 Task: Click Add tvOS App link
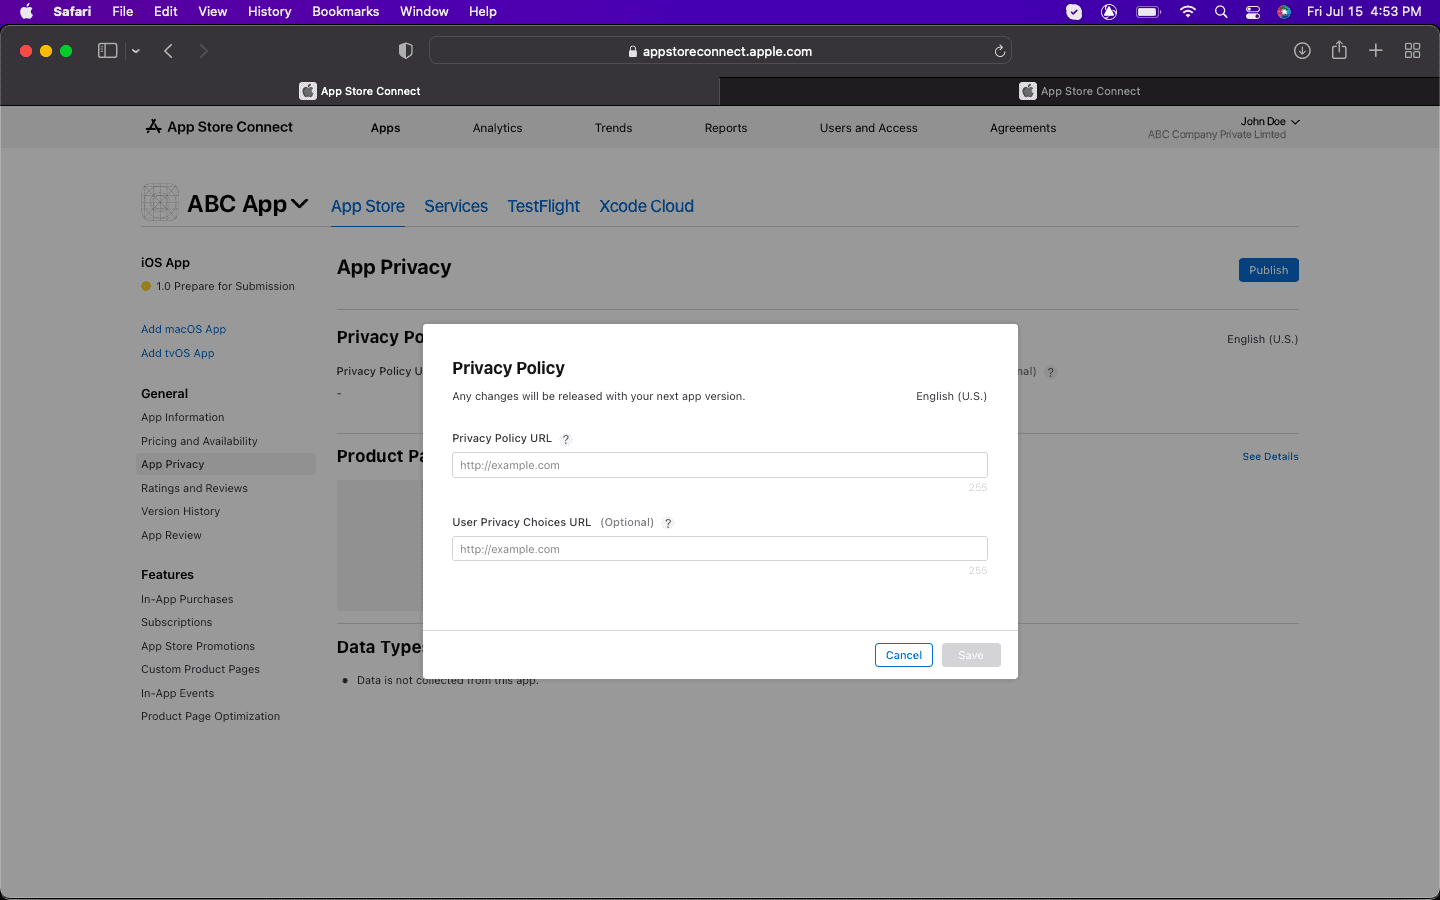point(177,353)
